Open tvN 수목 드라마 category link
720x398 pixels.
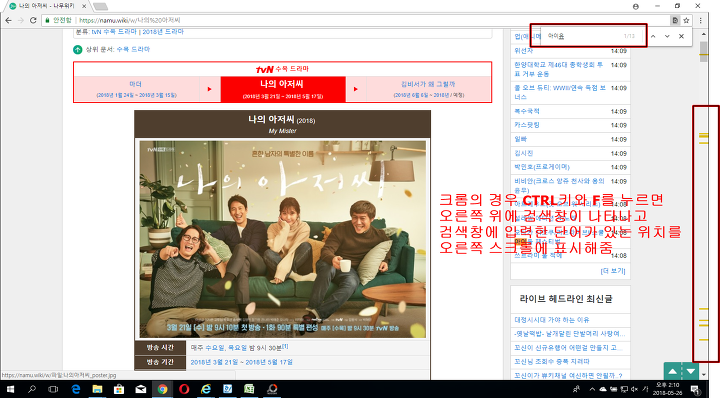tap(114, 32)
